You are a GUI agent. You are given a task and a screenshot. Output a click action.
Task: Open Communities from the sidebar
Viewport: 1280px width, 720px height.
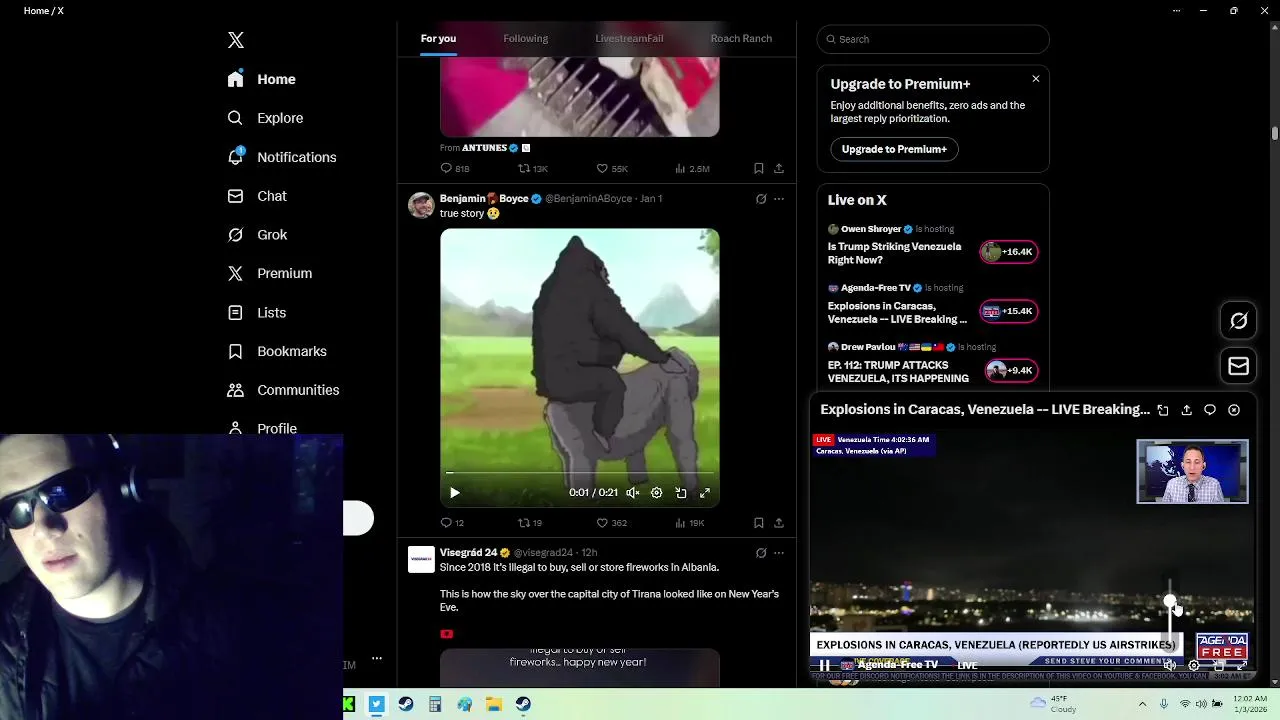(283, 390)
